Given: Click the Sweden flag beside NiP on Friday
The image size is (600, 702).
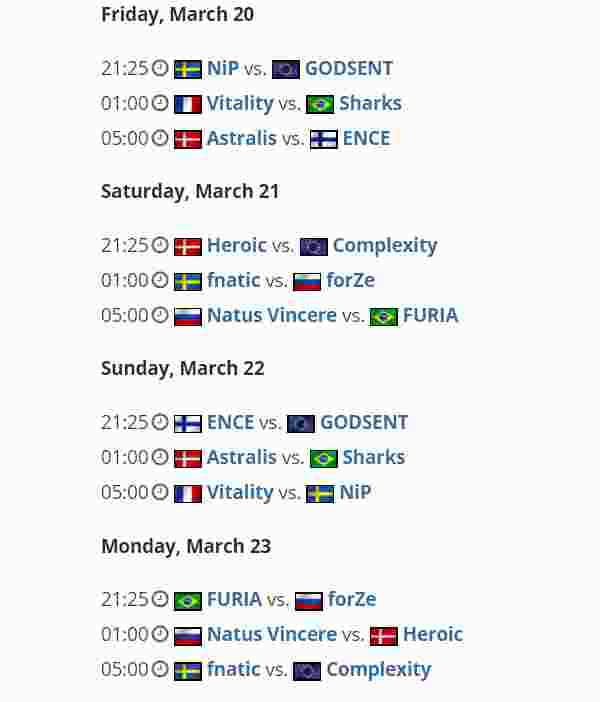Looking at the screenshot, I should 188,69.
